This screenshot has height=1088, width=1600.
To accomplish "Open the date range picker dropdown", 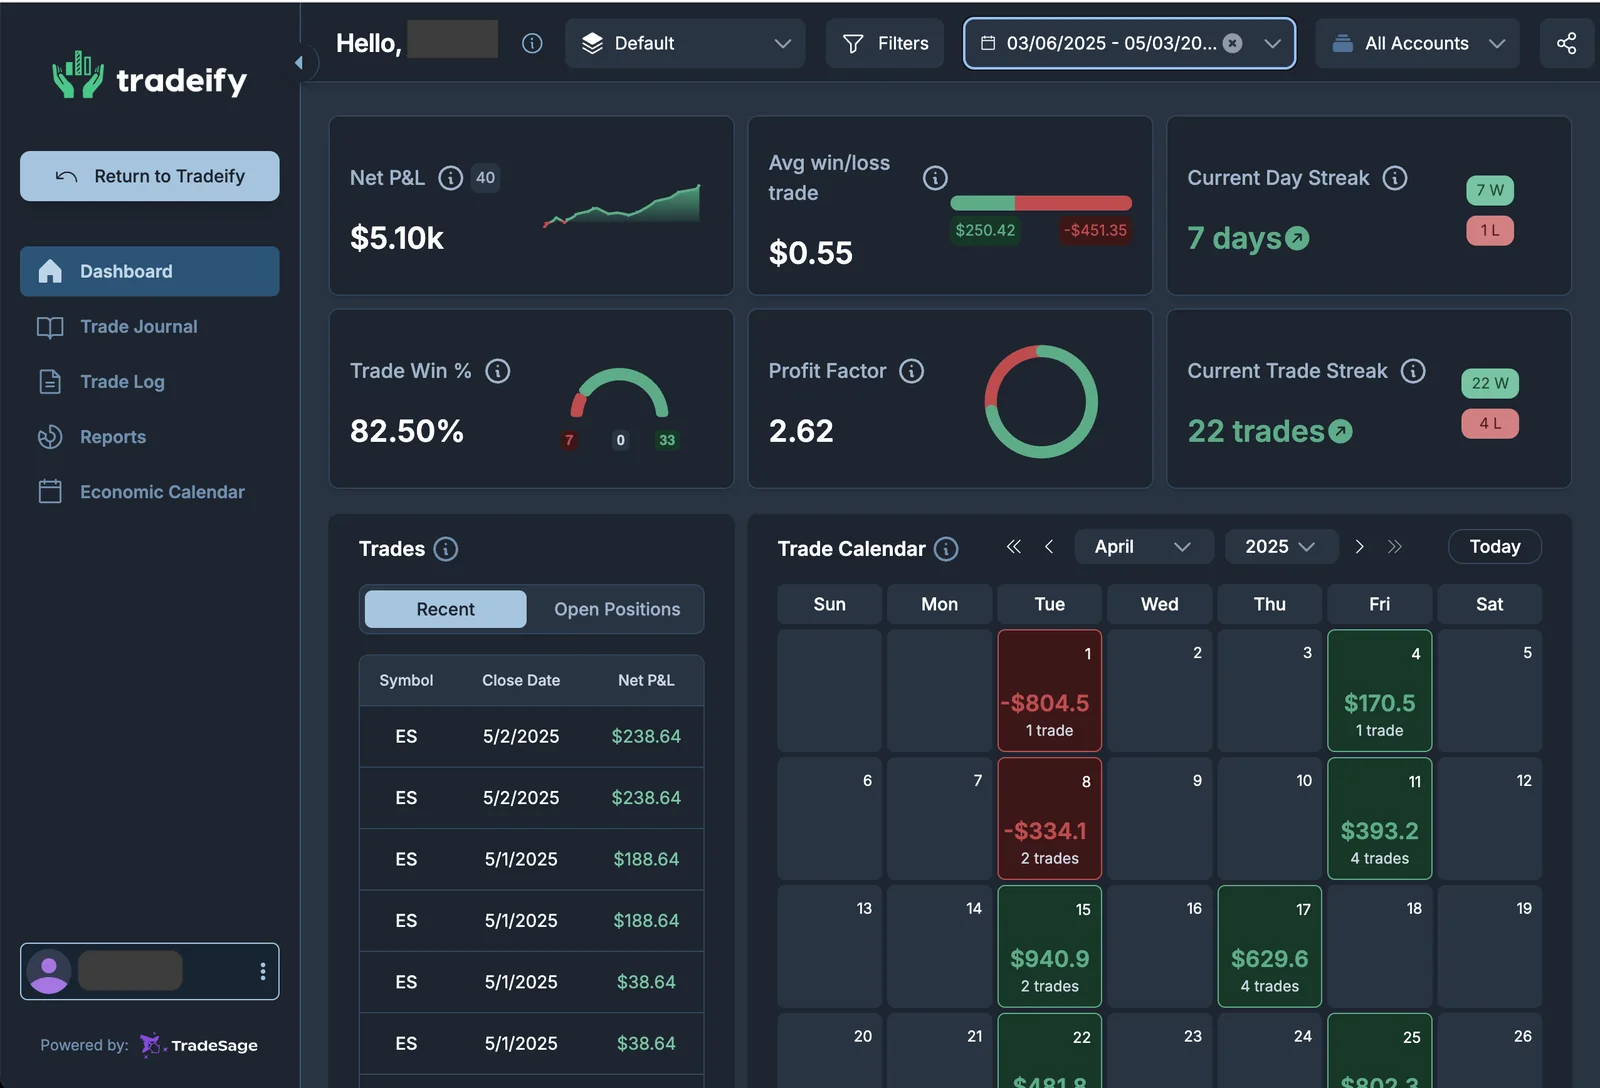I will pyautogui.click(x=1129, y=43).
